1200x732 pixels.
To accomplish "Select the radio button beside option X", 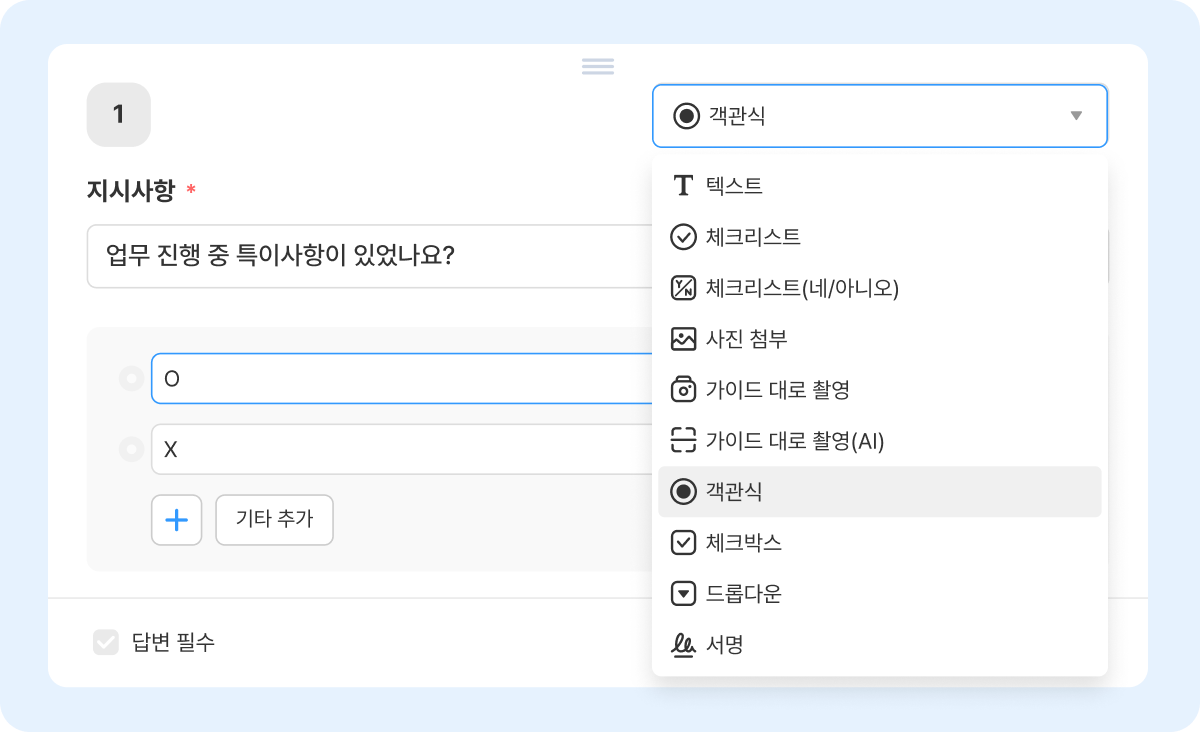I will click(131, 450).
